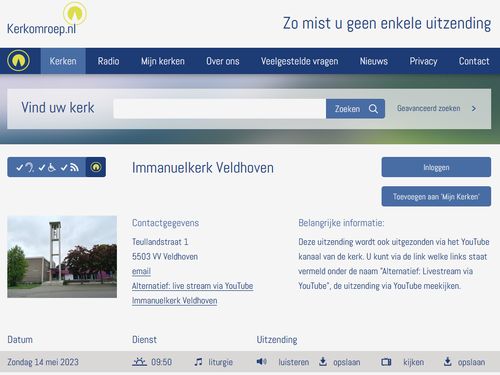Open the liturgie link
500x375 pixels.
pos(220,362)
